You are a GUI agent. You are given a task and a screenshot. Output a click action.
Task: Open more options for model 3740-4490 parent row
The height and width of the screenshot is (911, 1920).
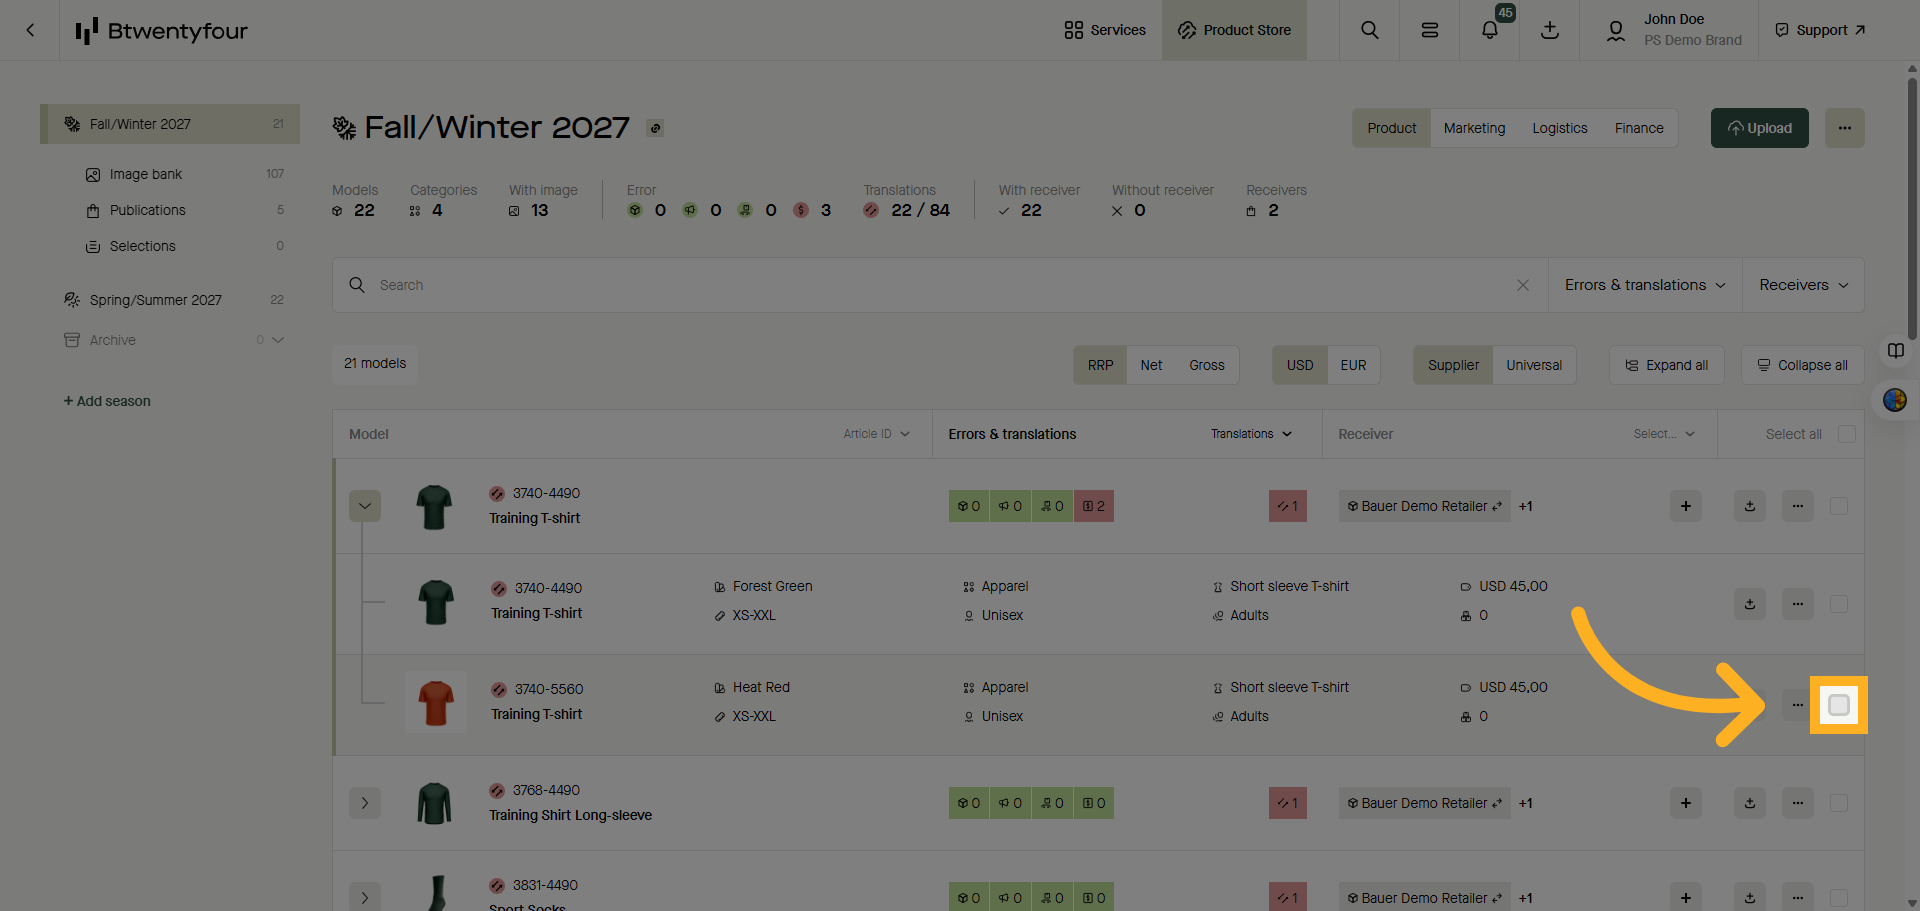pyautogui.click(x=1798, y=506)
